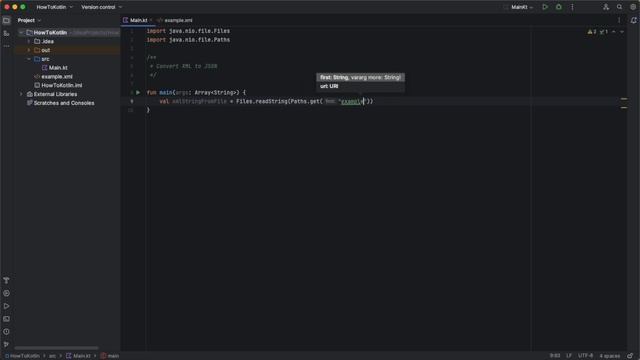The height and width of the screenshot is (360, 640).
Task: Open the Run tool window icon
Action: 6,306
